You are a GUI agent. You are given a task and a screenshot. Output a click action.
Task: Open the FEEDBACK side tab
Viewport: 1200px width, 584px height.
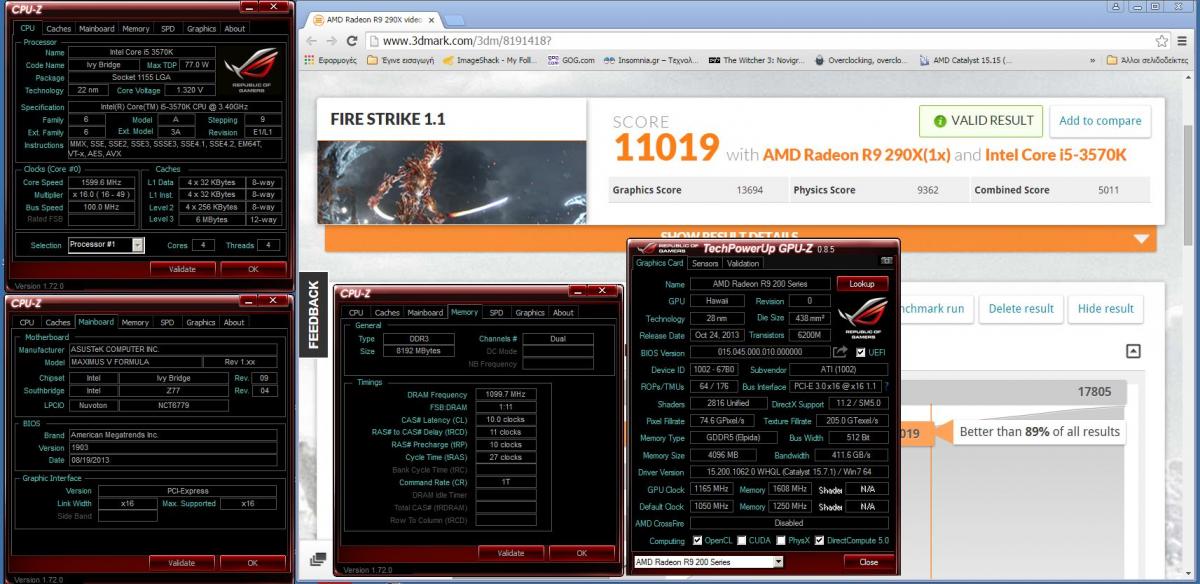click(x=313, y=313)
